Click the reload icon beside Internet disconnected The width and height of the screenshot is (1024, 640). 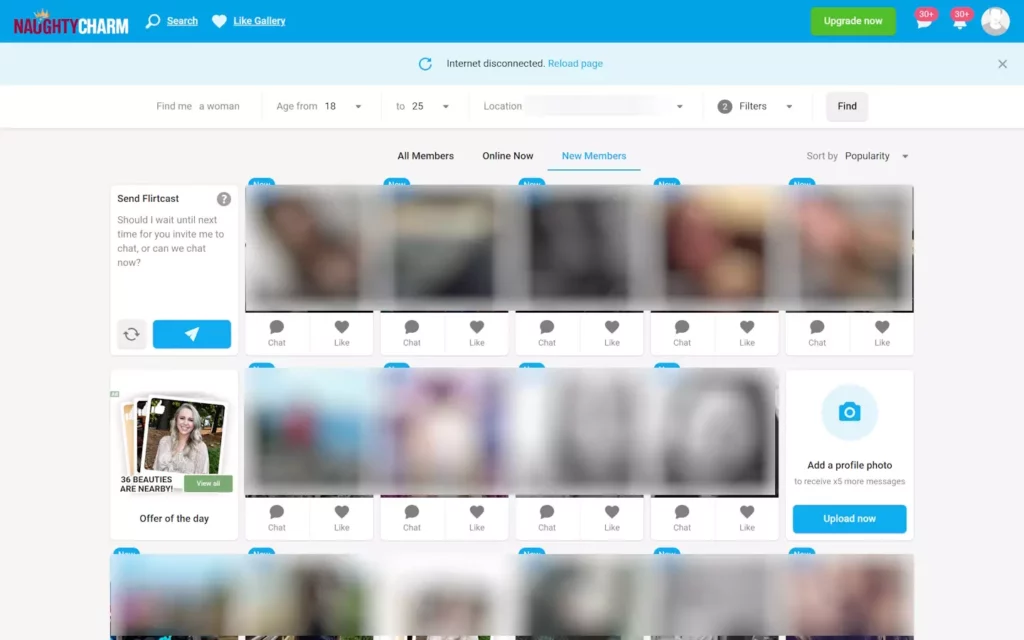click(425, 63)
